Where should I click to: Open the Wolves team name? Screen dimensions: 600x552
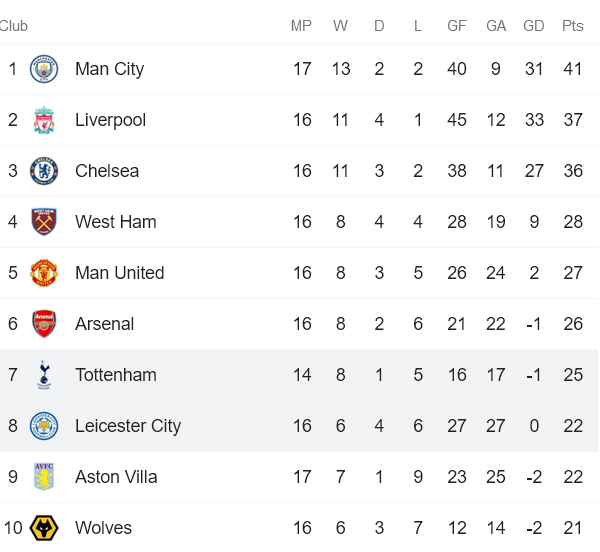click(103, 528)
